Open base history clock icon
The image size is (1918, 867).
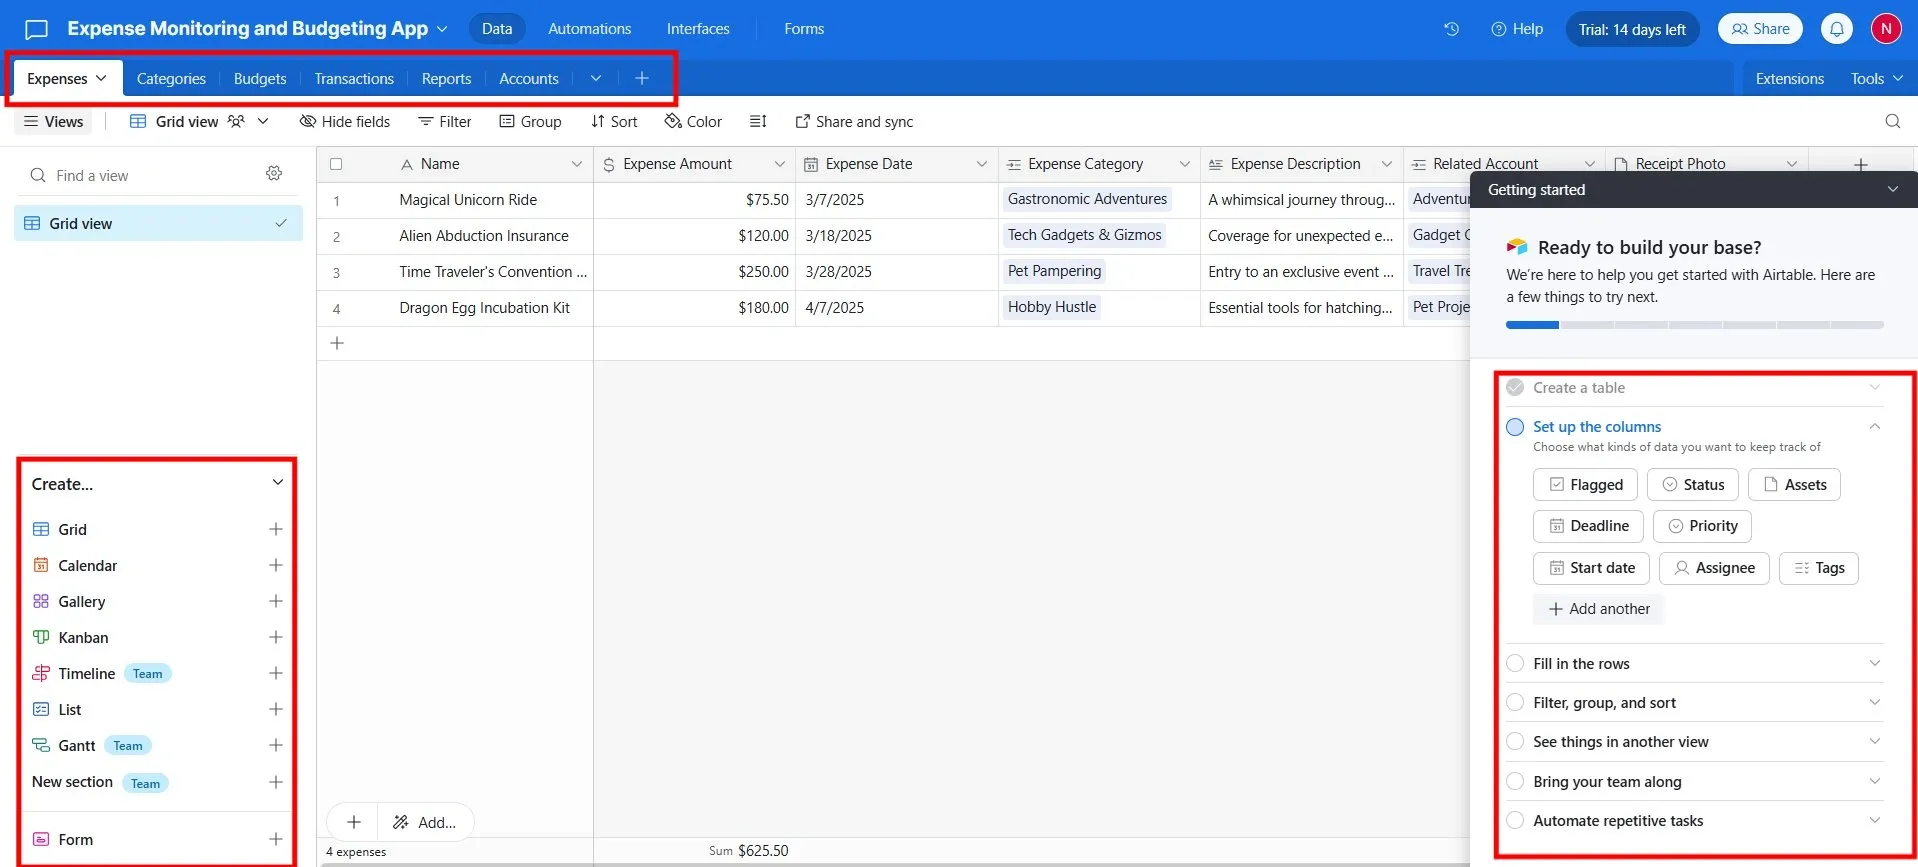pyautogui.click(x=1451, y=29)
